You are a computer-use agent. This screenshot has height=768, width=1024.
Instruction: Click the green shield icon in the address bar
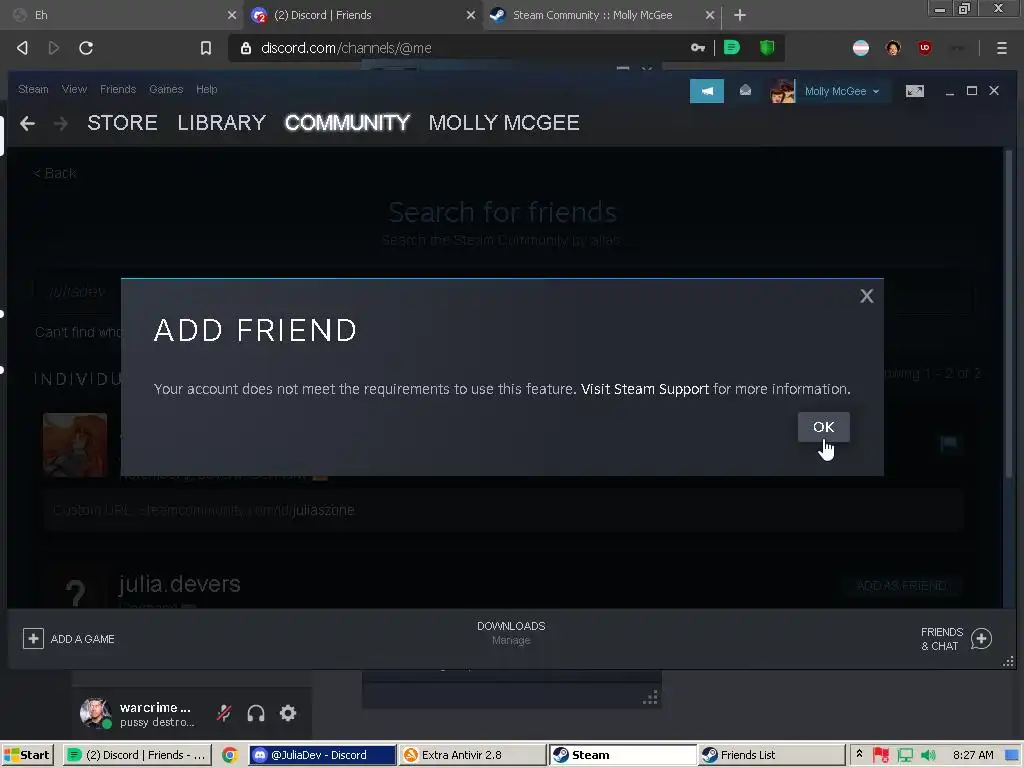767,48
